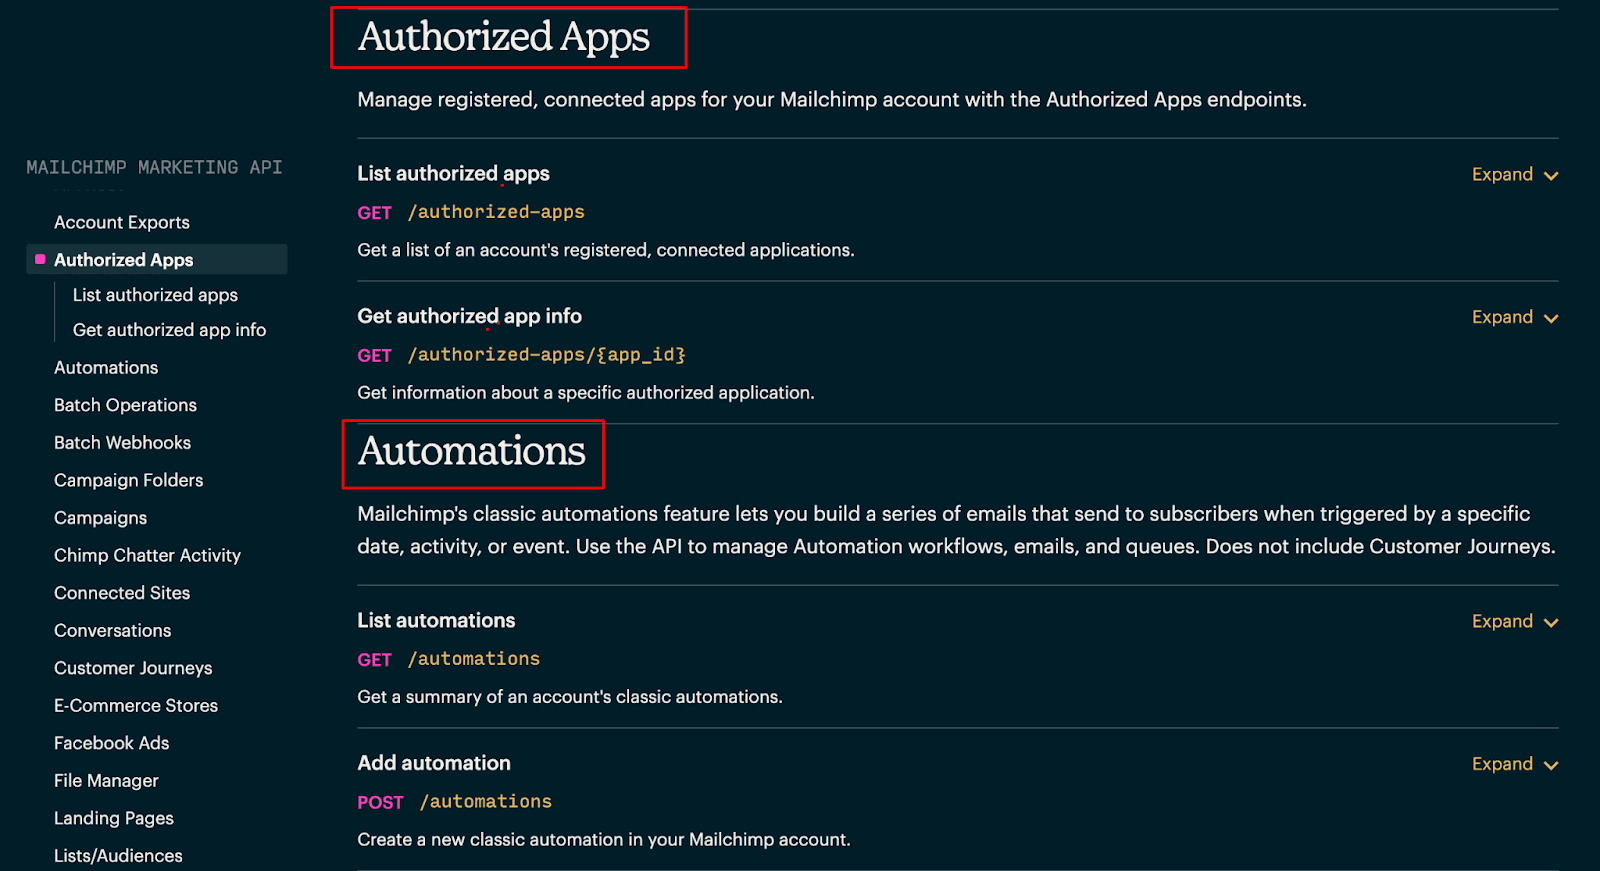The image size is (1600, 871).
Task: Open the List authorized apps sub-item
Action: (x=155, y=295)
